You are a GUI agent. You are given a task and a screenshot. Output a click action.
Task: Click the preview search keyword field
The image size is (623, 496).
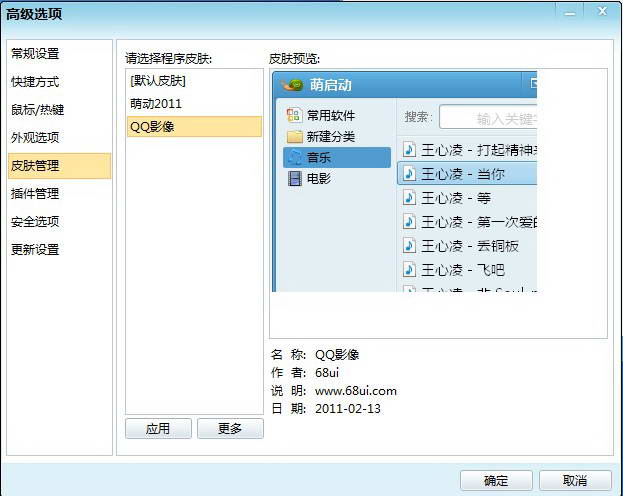pos(488,117)
